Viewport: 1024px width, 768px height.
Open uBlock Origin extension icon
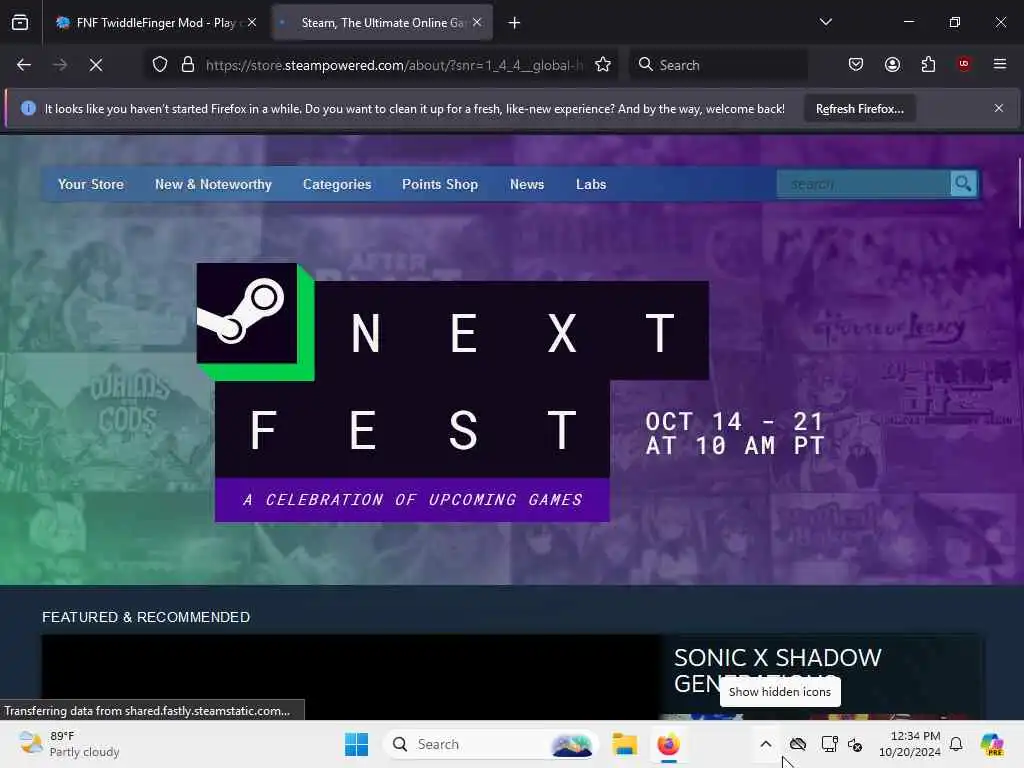pos(964,64)
